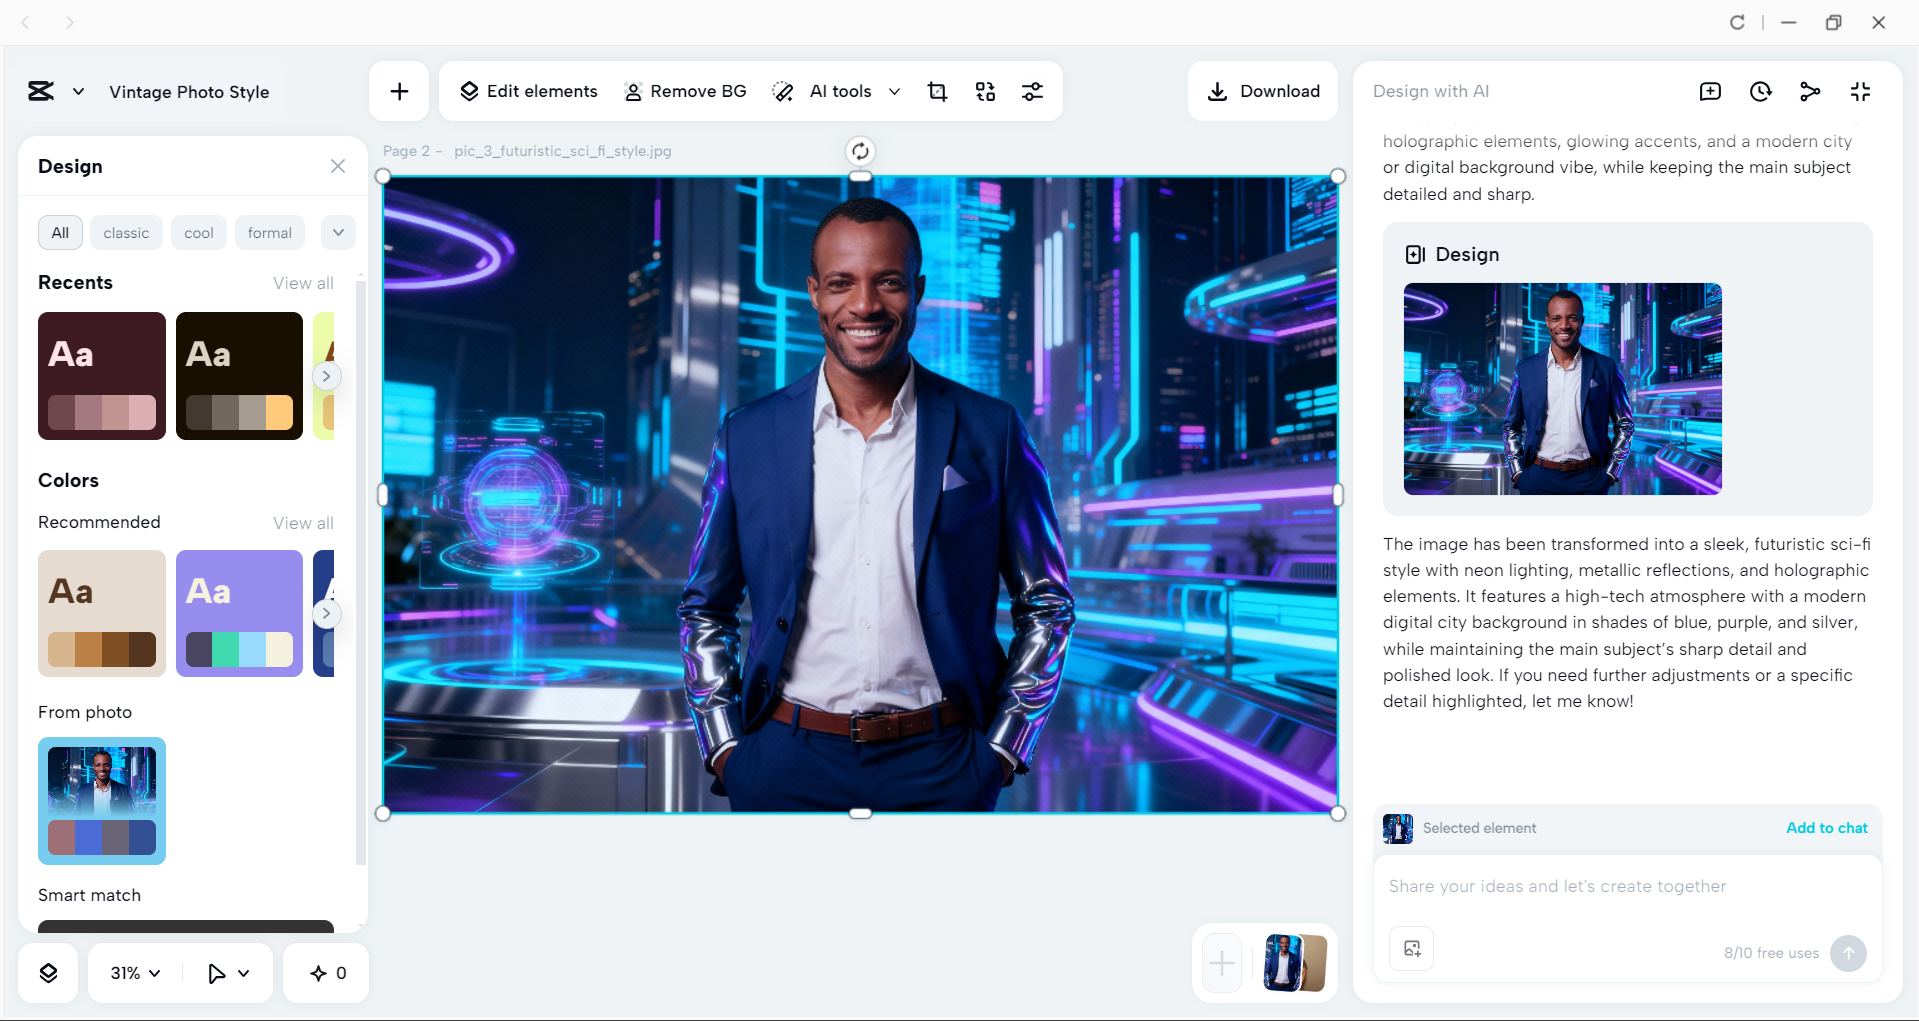Viewport: 1919px width, 1021px height.
Task: Apply the beige brown recommended theme
Action: pos(102,613)
